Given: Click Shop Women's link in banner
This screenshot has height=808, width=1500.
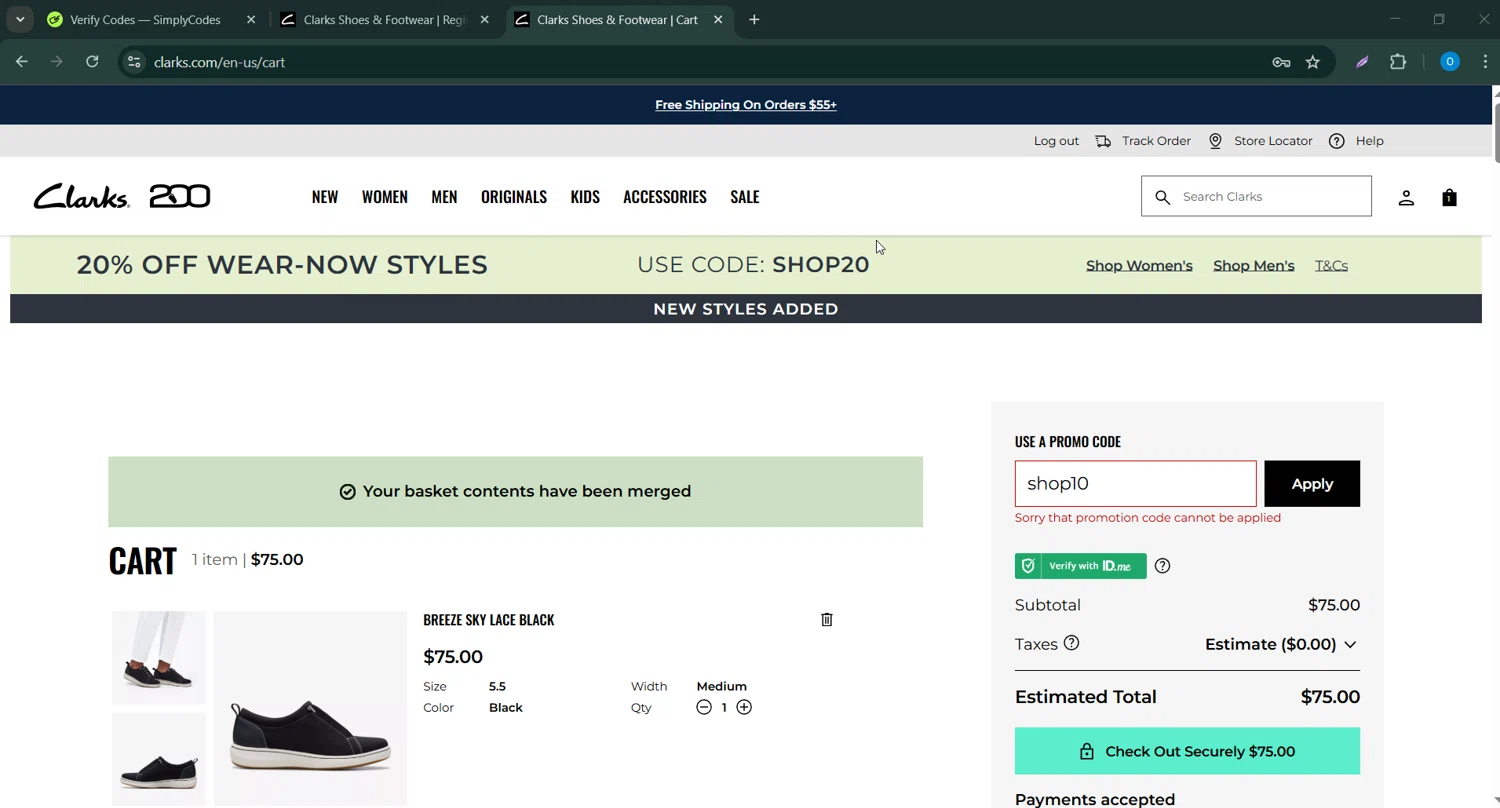Looking at the screenshot, I should pos(1139,265).
